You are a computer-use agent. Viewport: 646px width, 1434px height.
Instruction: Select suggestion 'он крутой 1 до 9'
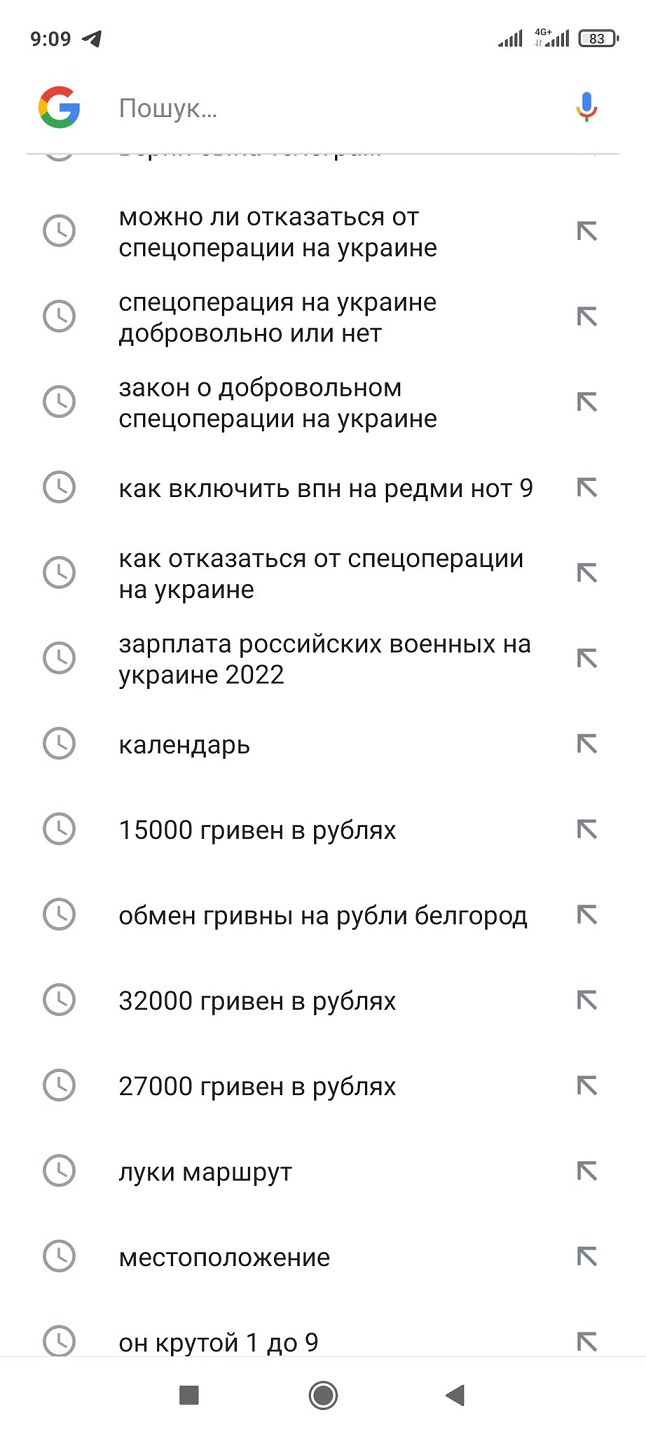click(x=218, y=1342)
